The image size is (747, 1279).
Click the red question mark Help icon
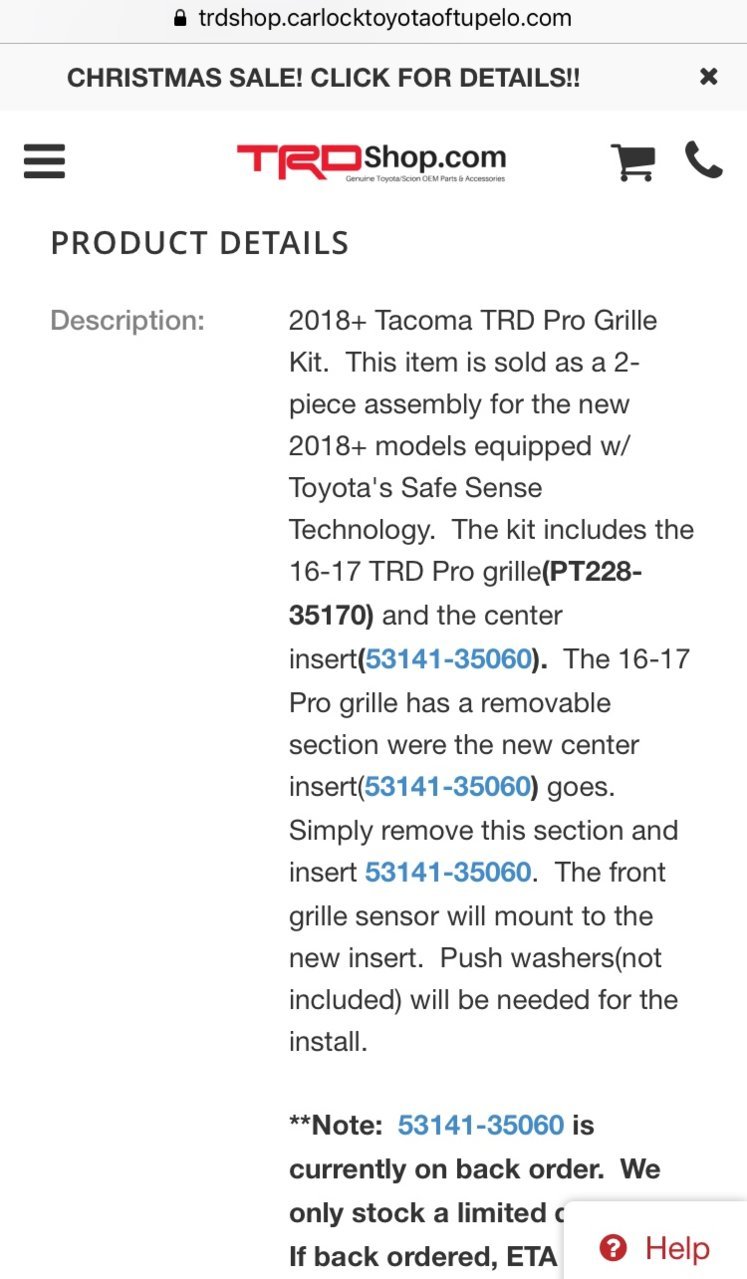click(612, 1248)
